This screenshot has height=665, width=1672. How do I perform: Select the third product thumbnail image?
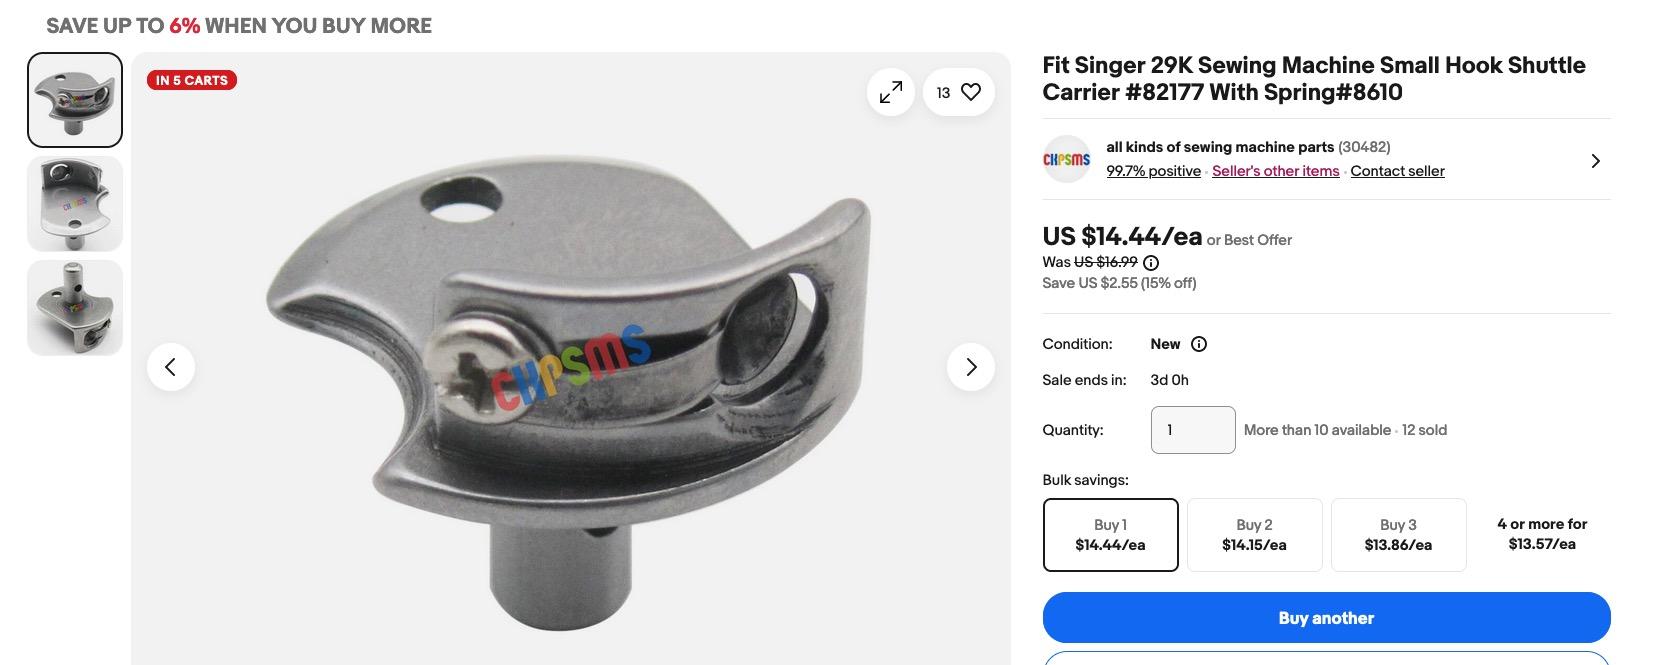click(x=75, y=308)
